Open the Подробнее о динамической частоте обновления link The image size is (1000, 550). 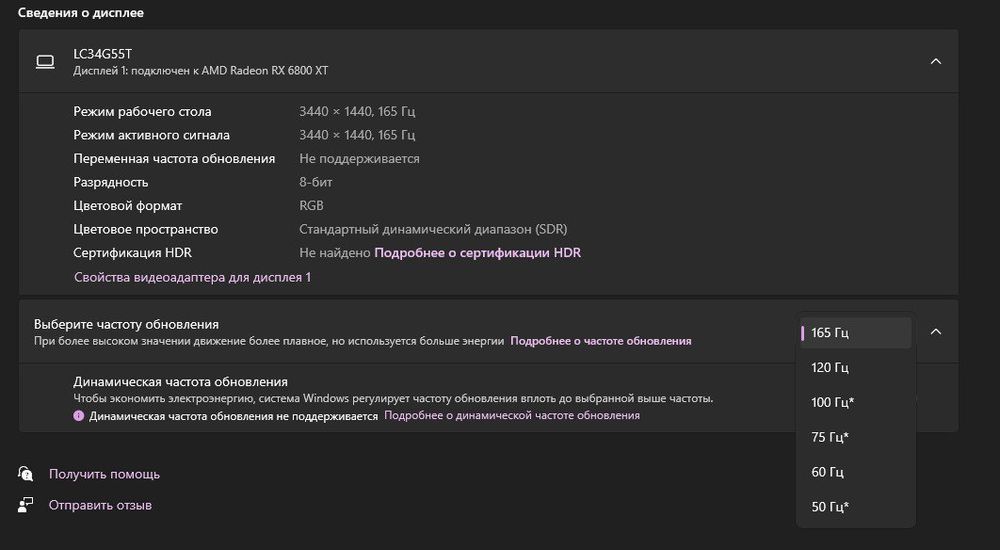click(x=512, y=415)
